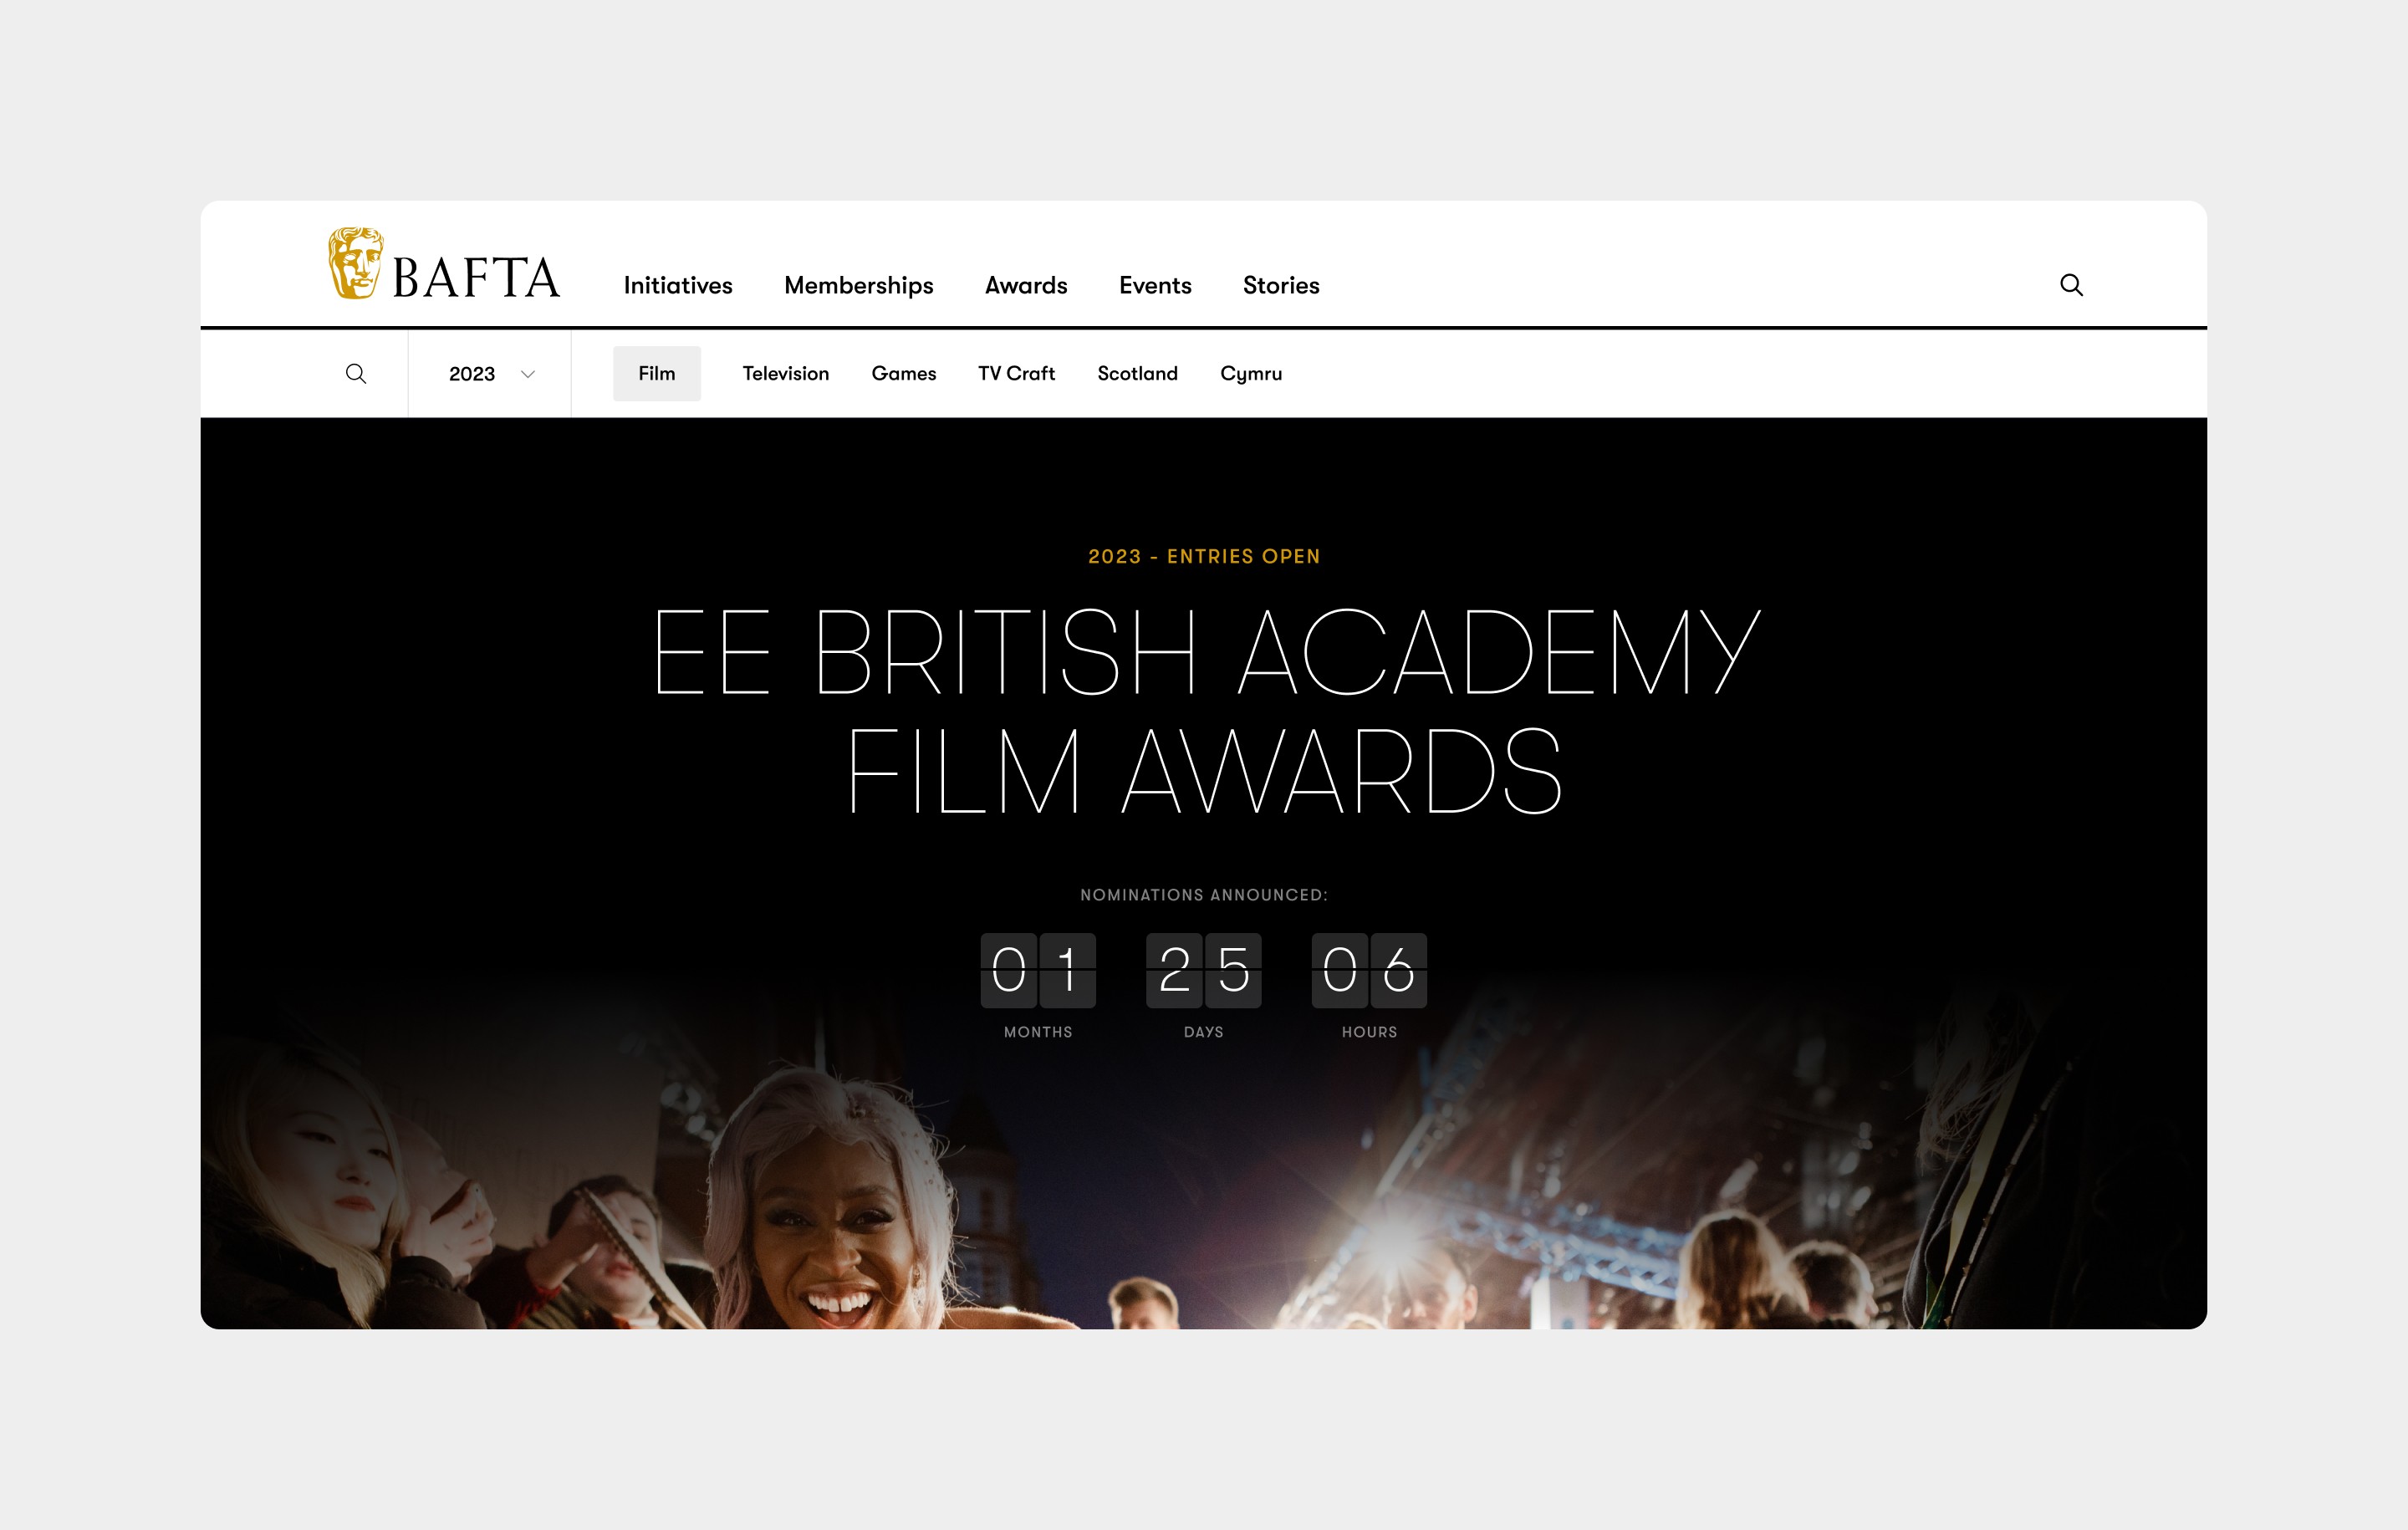
Task: Open search with top-right magnifier icon
Action: point(2071,285)
